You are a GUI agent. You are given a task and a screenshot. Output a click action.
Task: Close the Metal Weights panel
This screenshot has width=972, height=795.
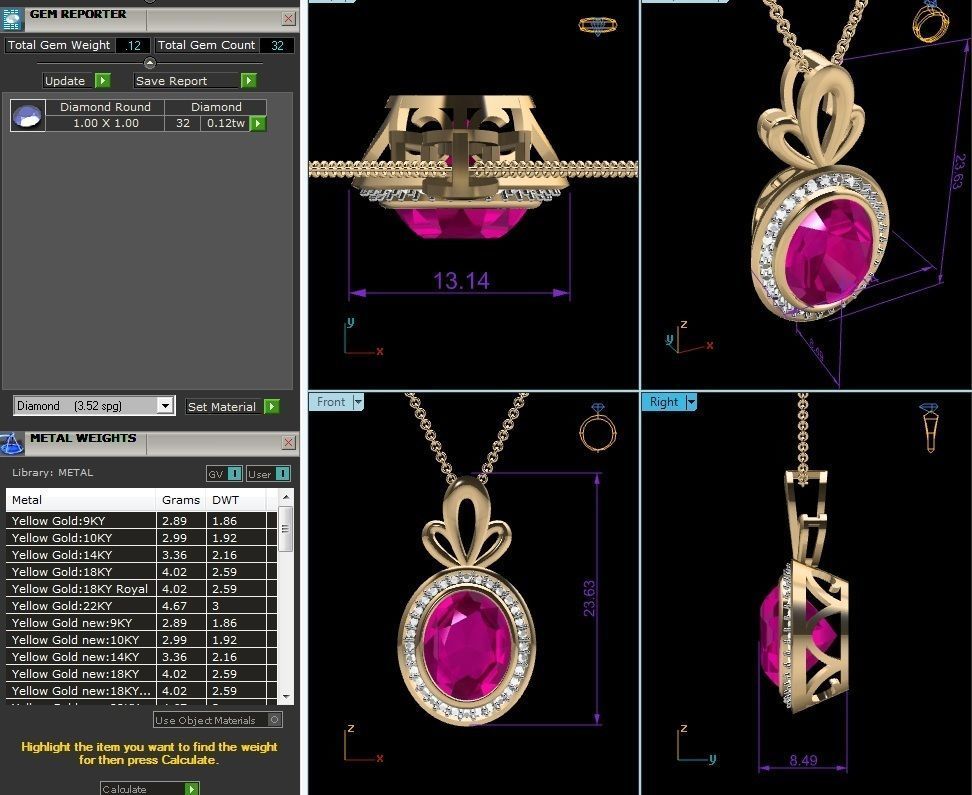[x=289, y=442]
